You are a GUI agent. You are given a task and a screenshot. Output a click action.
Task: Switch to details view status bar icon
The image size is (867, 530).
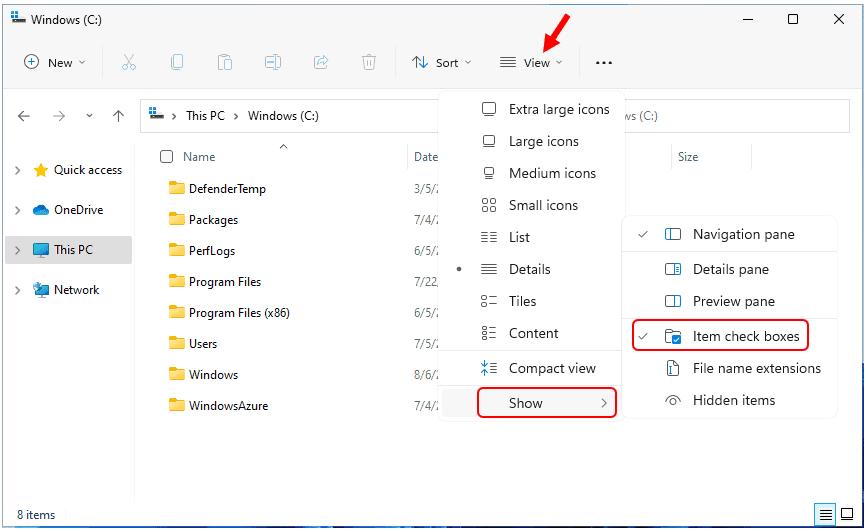[825, 515]
